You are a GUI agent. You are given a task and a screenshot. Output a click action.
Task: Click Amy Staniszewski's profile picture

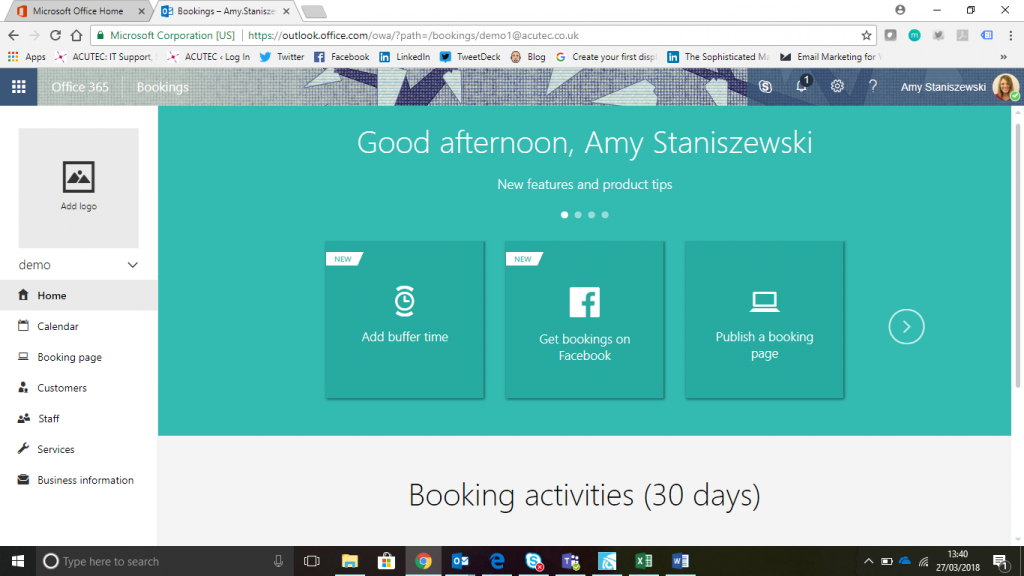(1005, 87)
